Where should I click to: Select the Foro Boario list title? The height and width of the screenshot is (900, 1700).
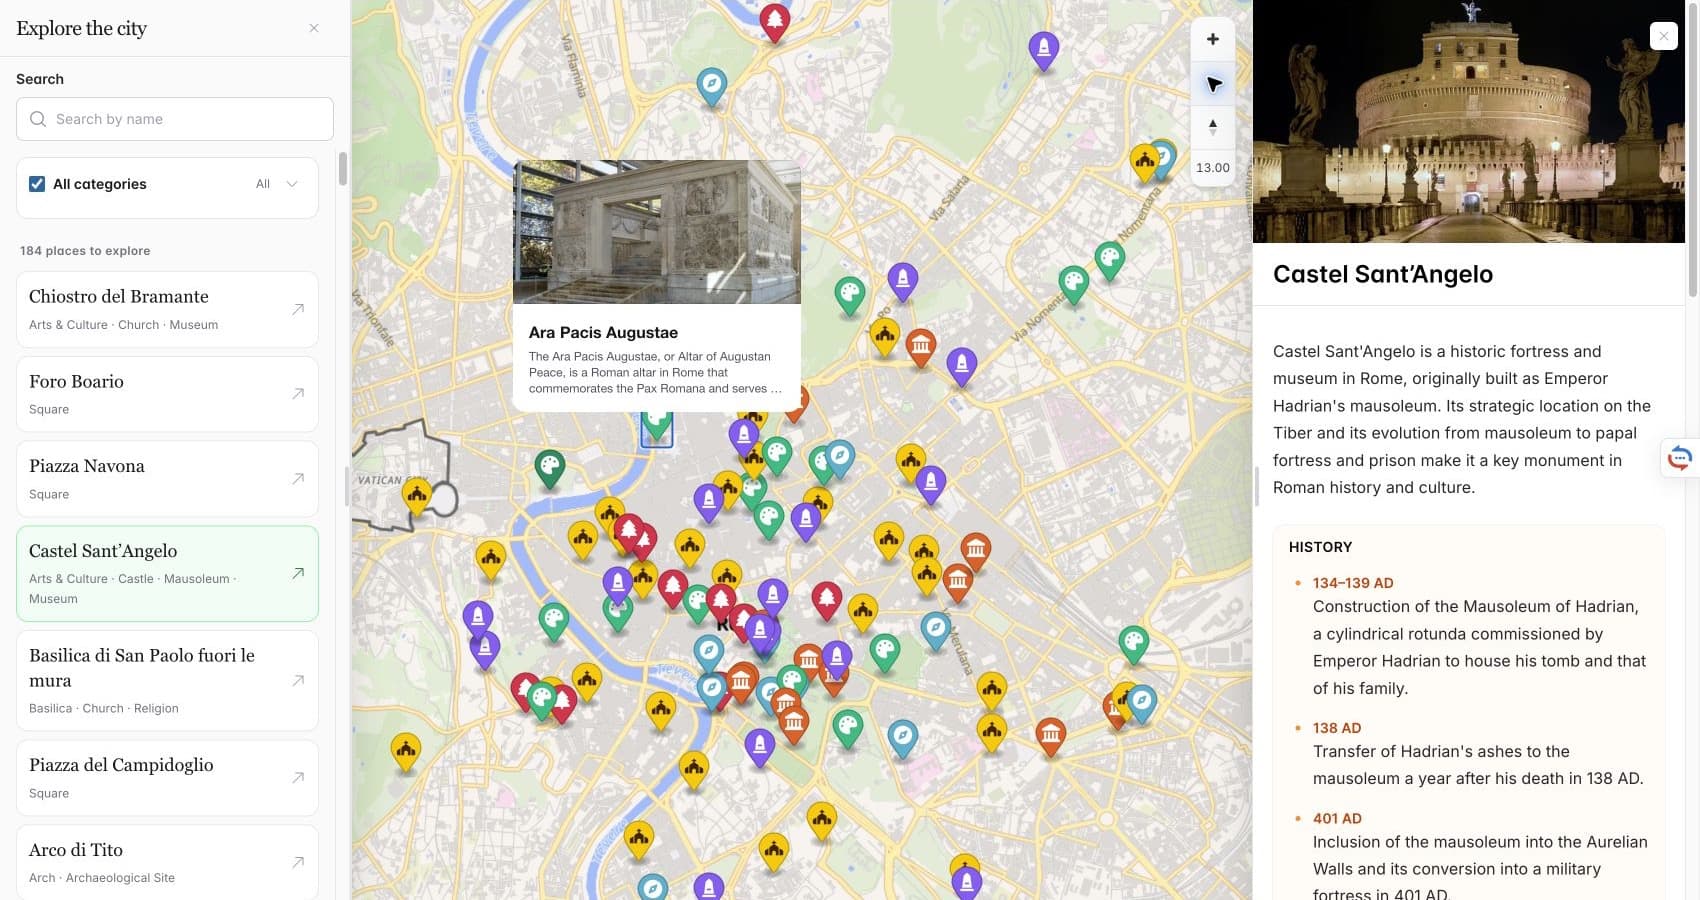(x=76, y=381)
